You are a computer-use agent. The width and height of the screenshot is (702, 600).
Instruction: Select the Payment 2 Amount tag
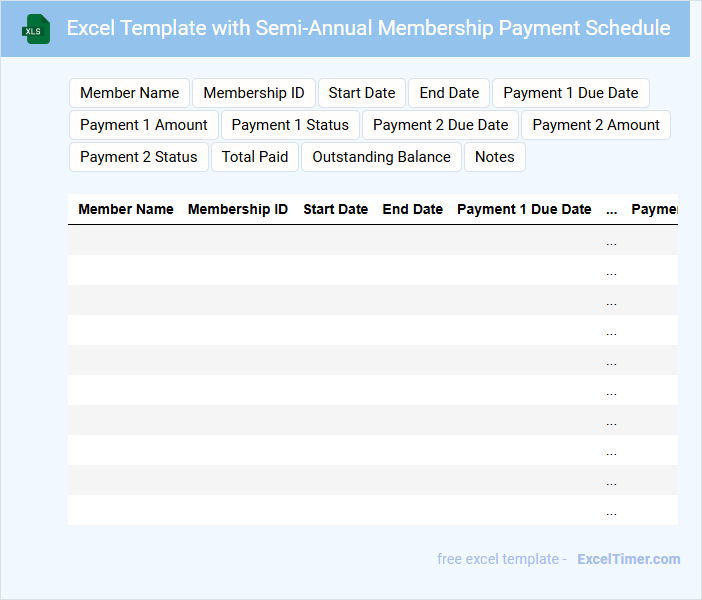[x=596, y=125]
